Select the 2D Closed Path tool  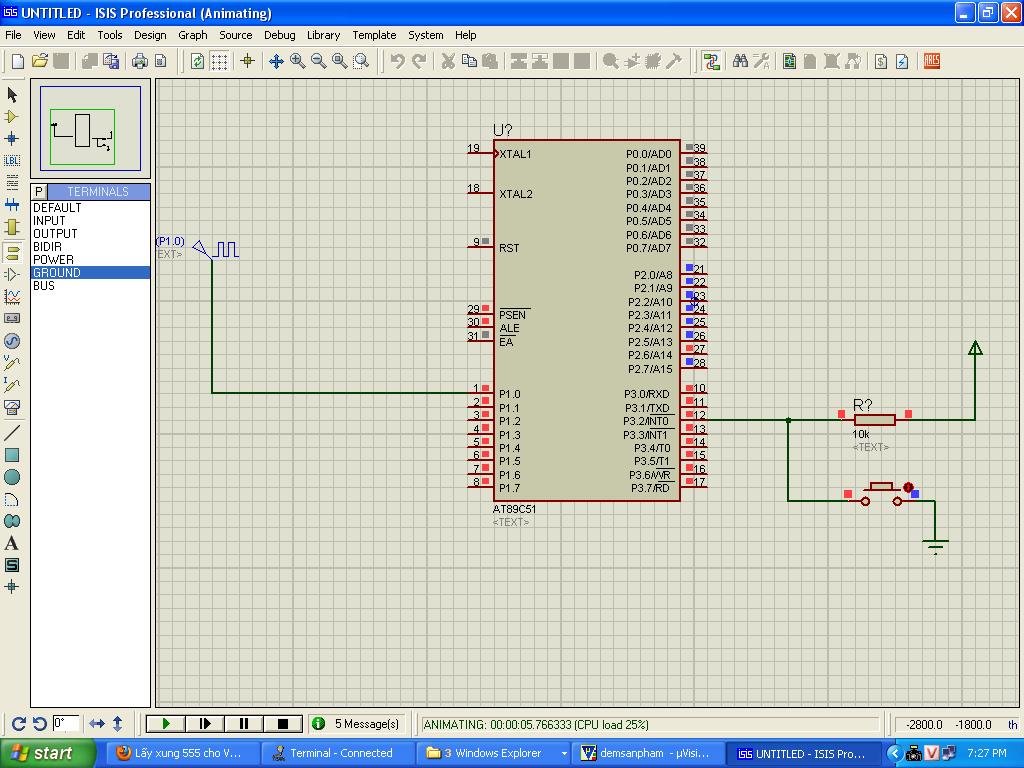click(x=12, y=521)
